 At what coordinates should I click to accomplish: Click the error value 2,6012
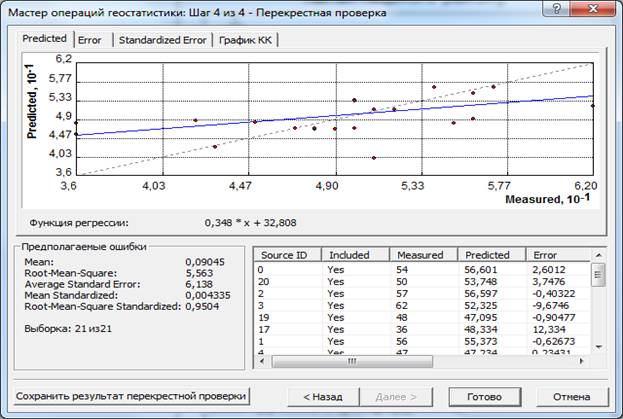coord(549,270)
